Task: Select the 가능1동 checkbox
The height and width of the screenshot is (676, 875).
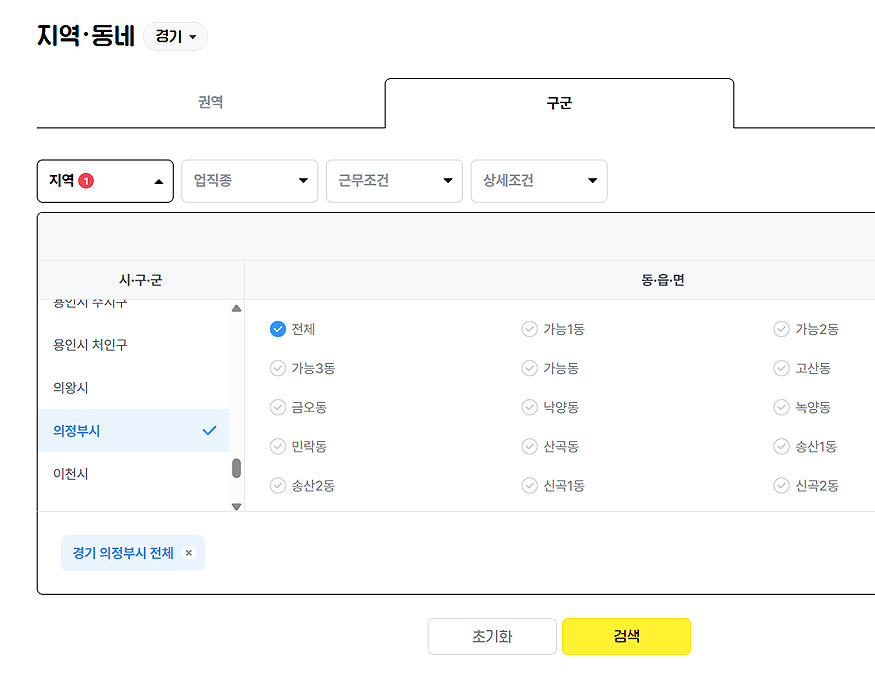Action: point(530,329)
